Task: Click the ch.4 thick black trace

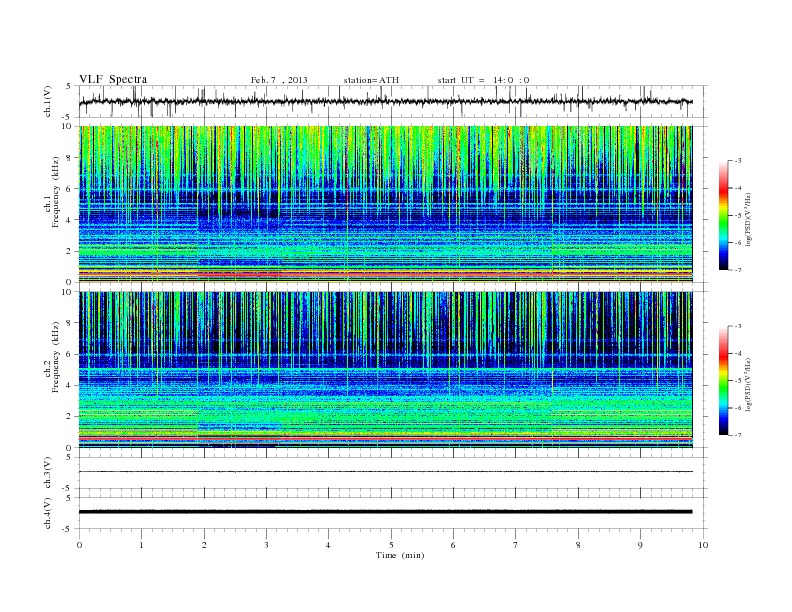Action: pos(385,512)
